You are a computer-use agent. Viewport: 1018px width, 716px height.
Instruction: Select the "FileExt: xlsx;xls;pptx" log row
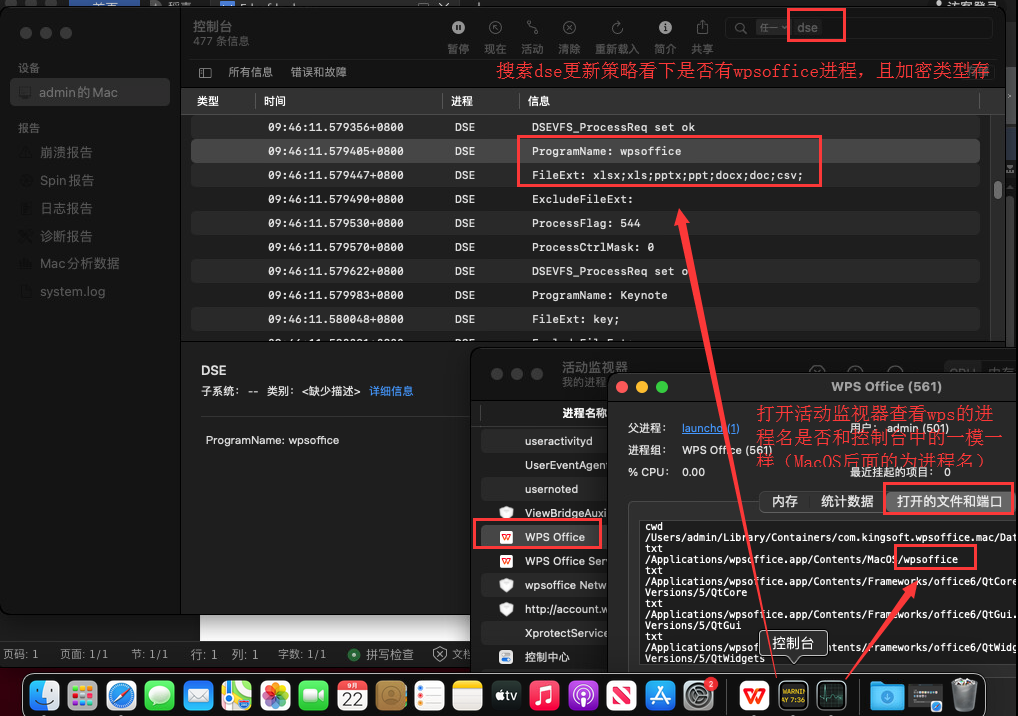[585, 175]
